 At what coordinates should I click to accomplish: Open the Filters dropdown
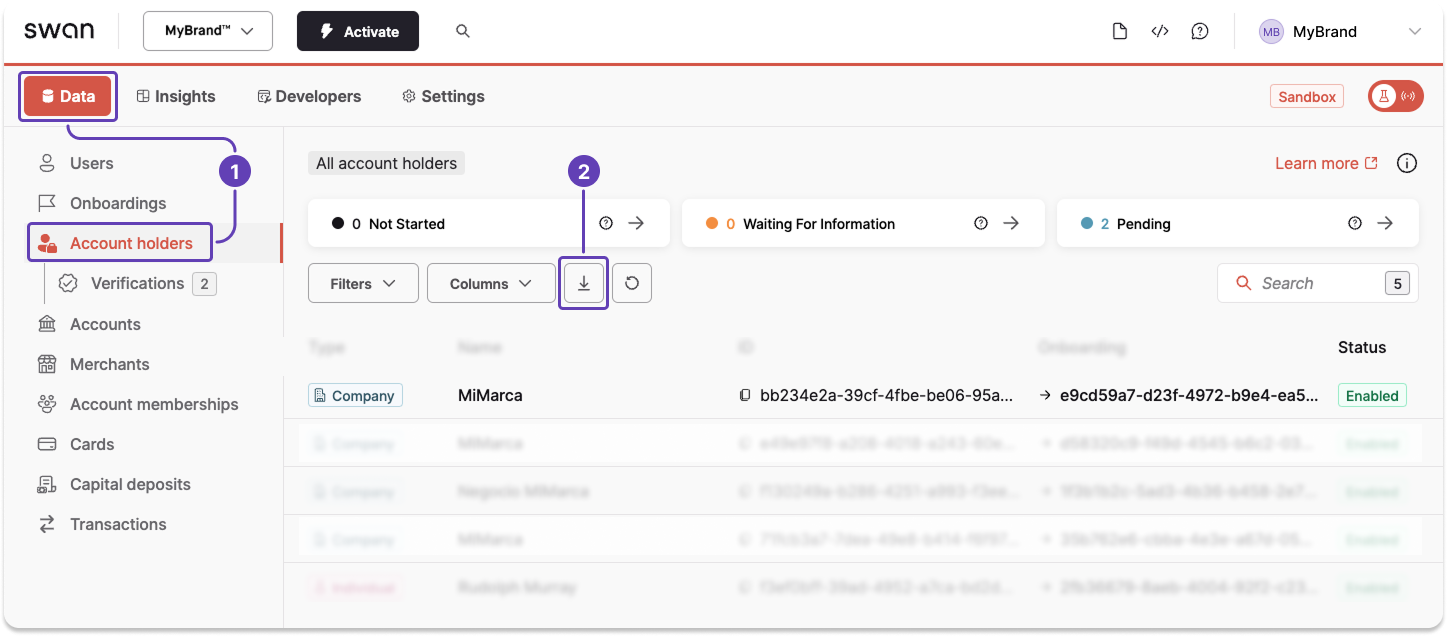[x=363, y=283]
